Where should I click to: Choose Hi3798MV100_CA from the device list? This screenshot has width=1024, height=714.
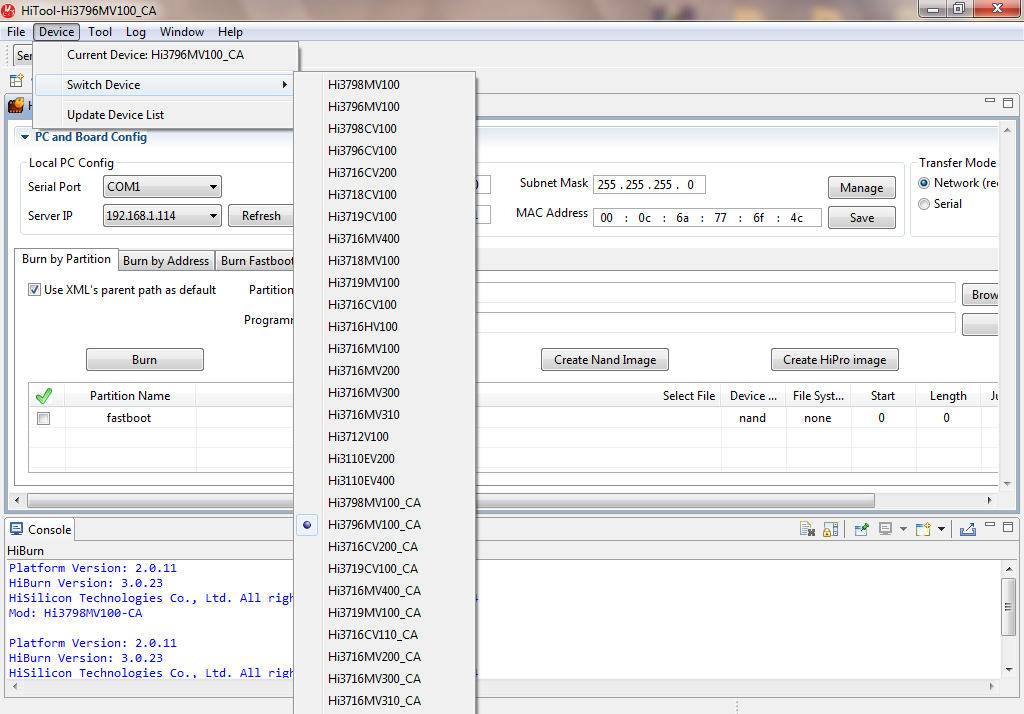374,503
